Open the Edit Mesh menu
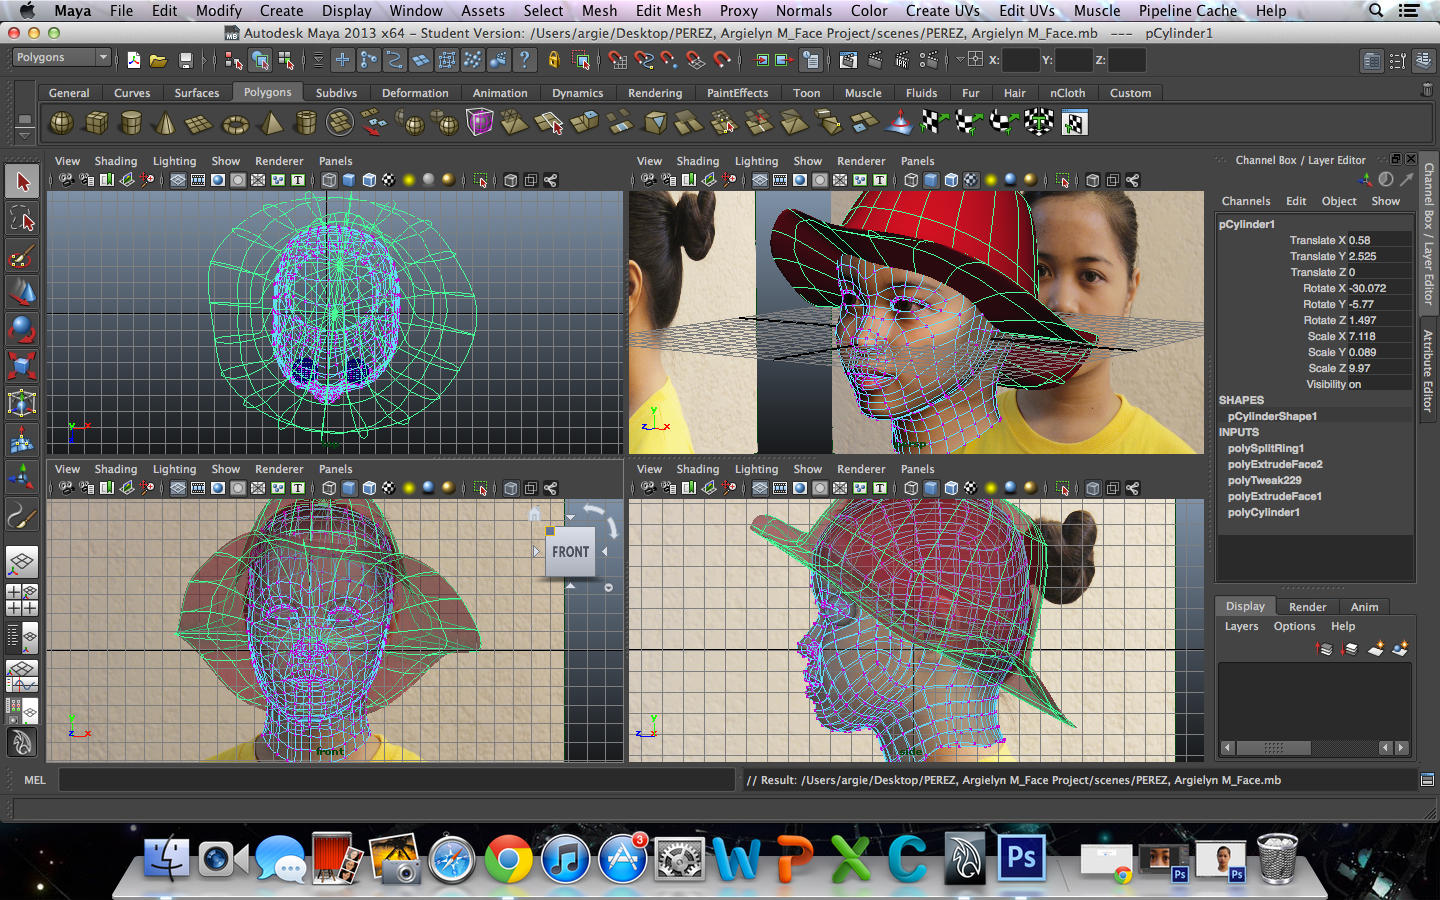 tap(668, 11)
